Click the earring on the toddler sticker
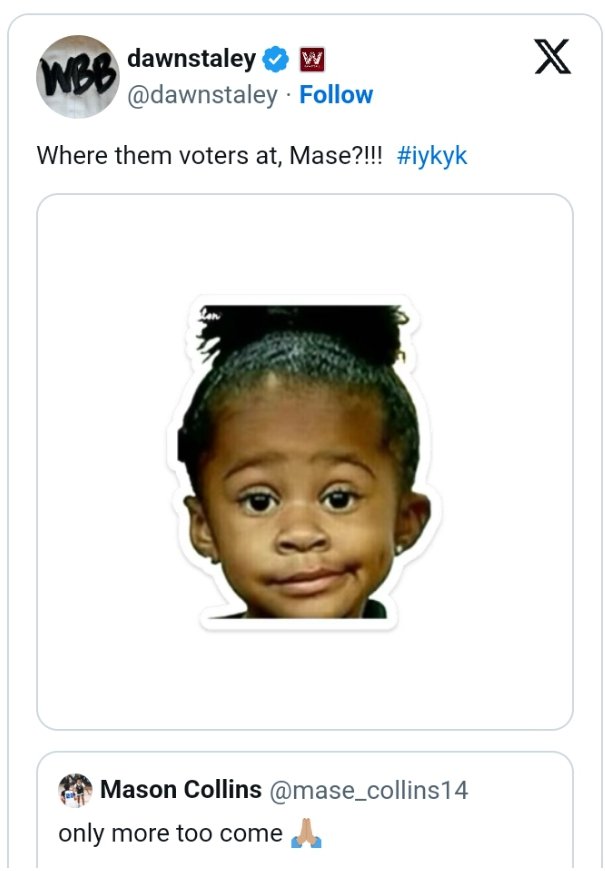This screenshot has width=605, height=871. (x=398, y=549)
